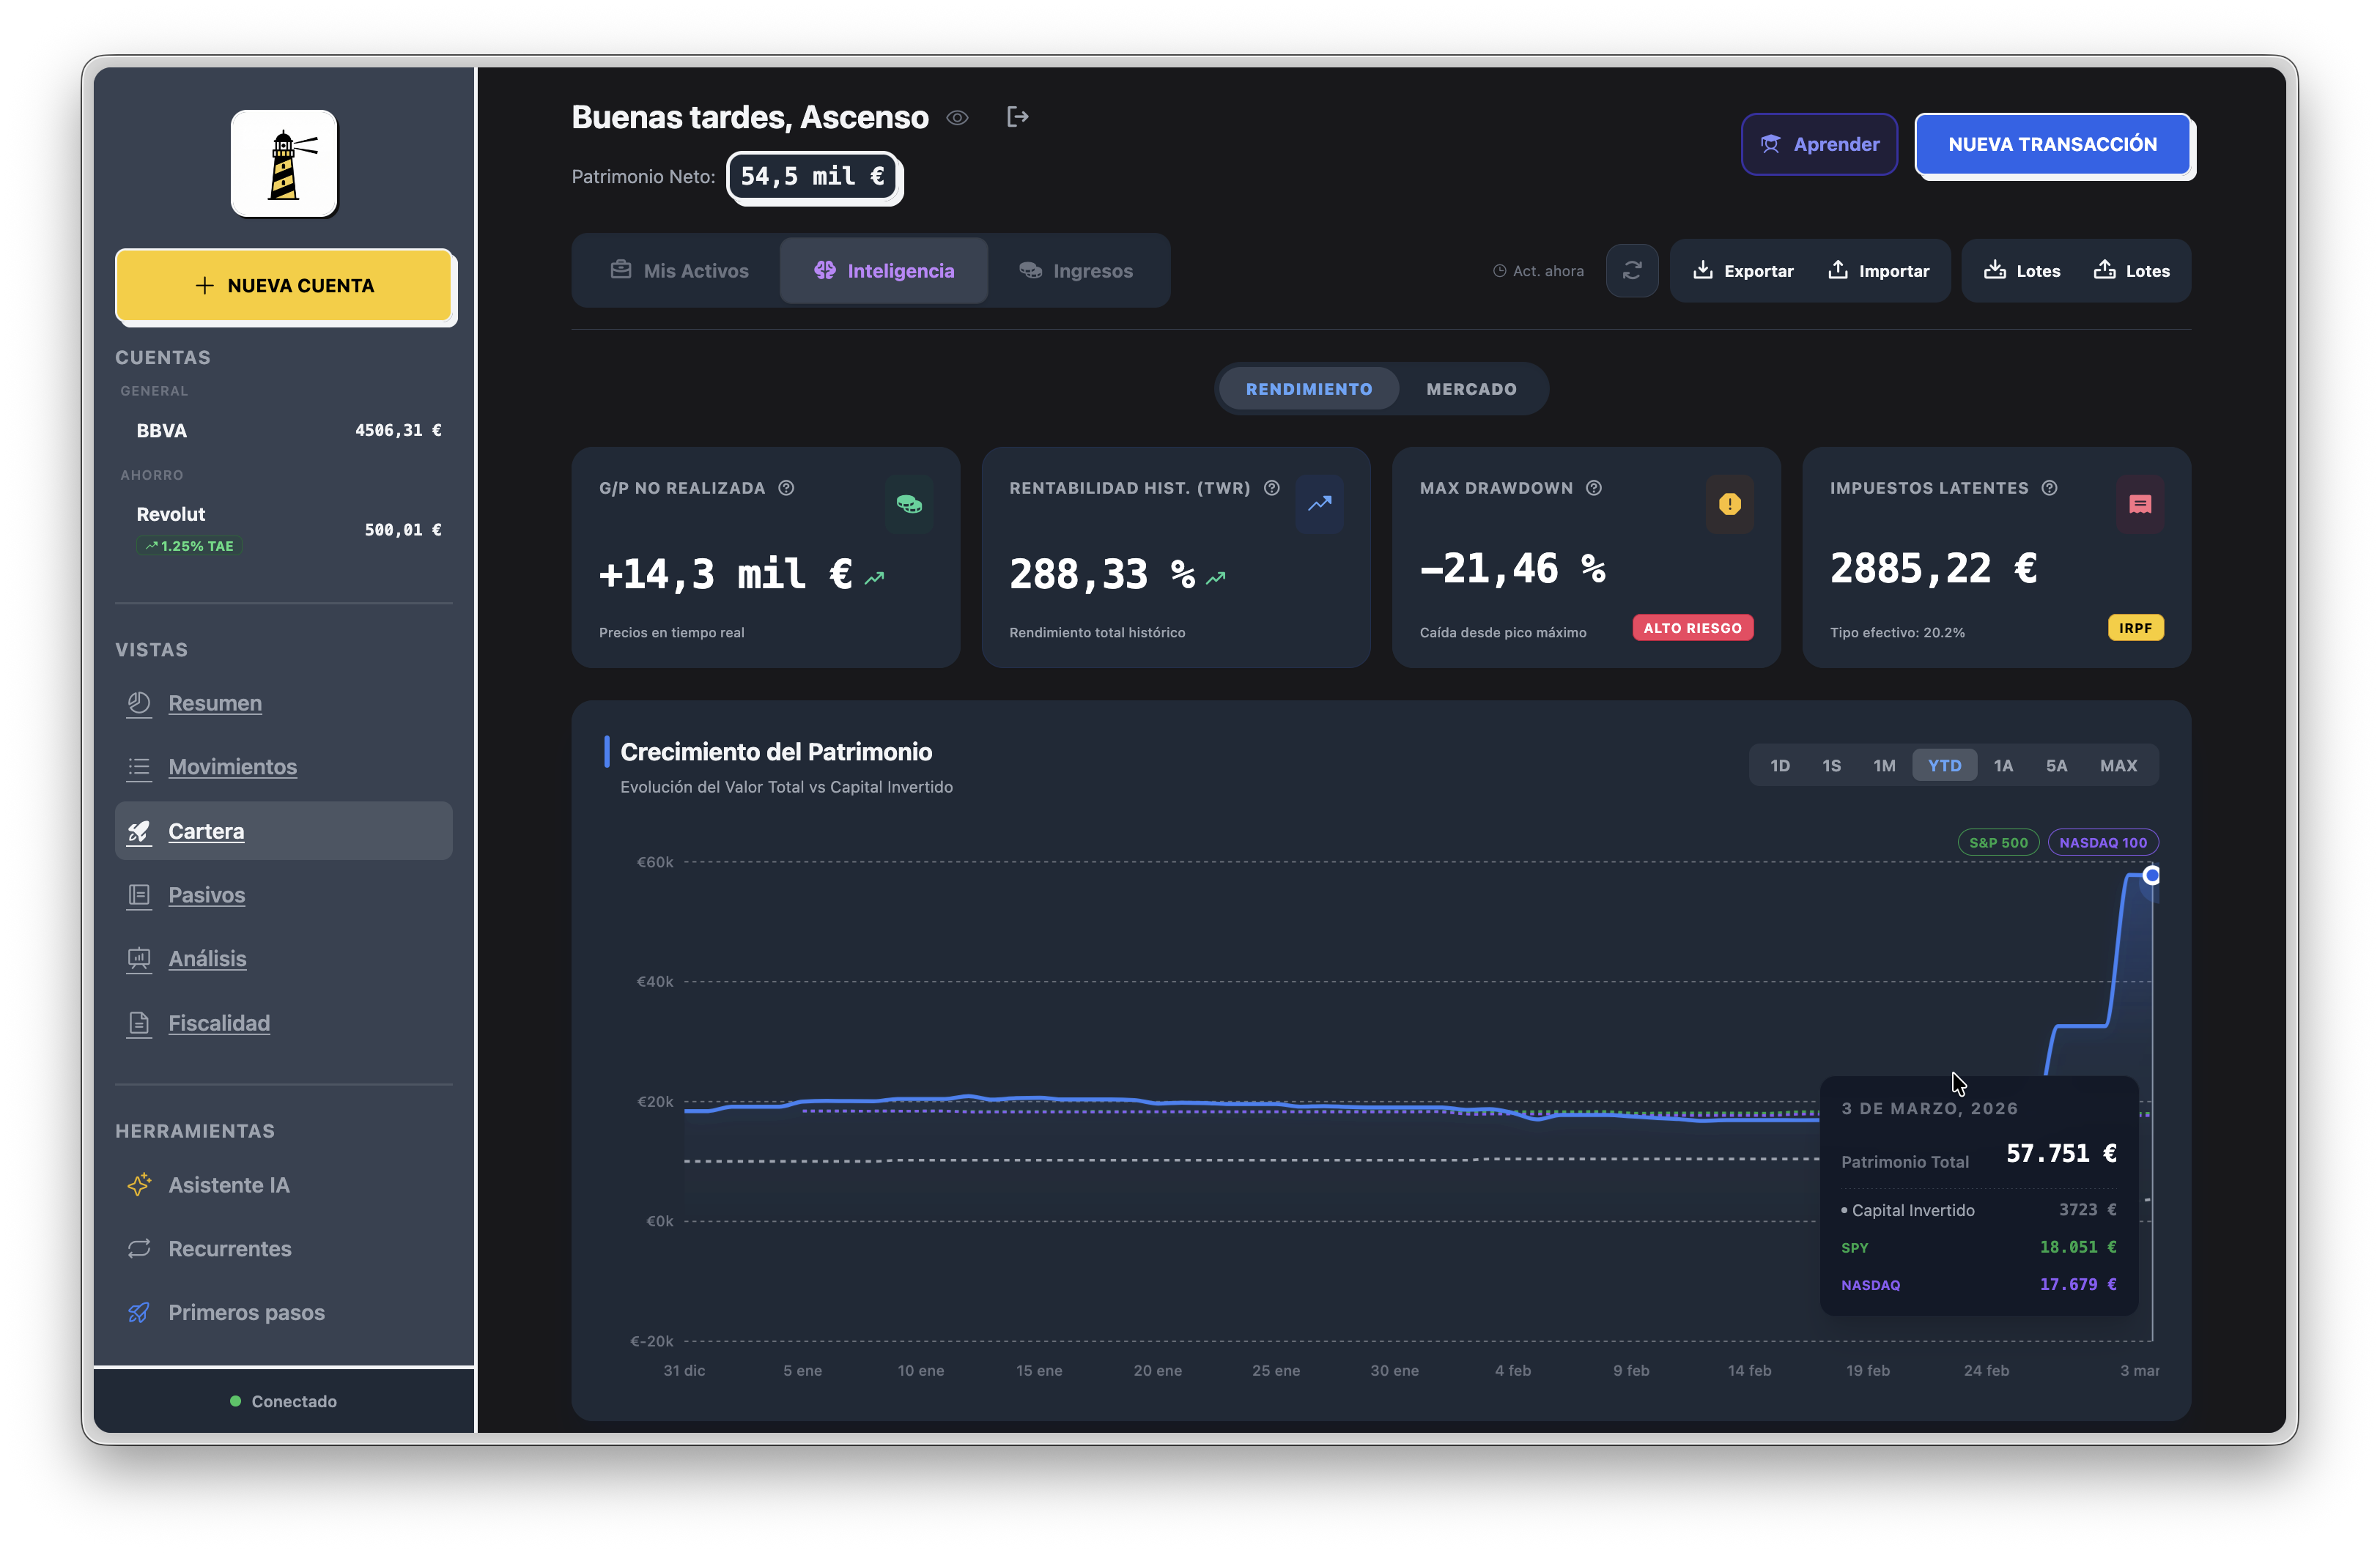
Task: Toggle balance visibility eye icon
Action: click(957, 118)
